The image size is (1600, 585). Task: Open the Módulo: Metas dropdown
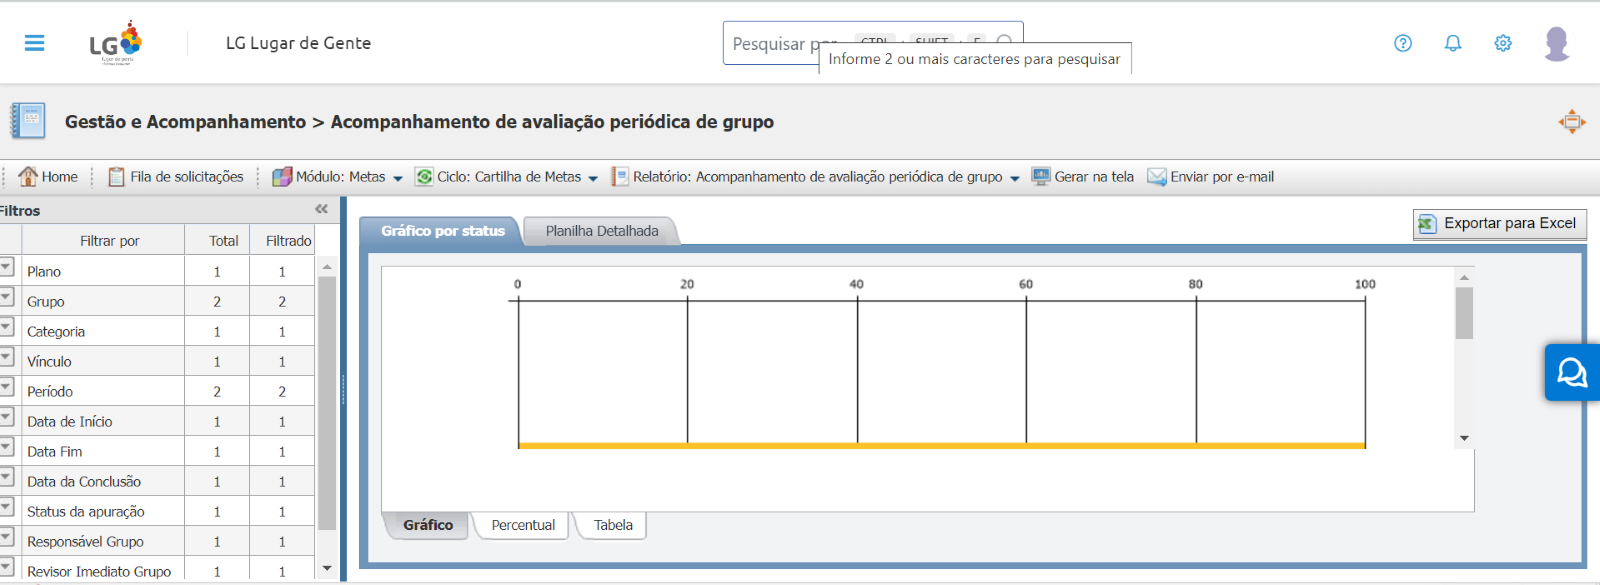[x=338, y=177]
